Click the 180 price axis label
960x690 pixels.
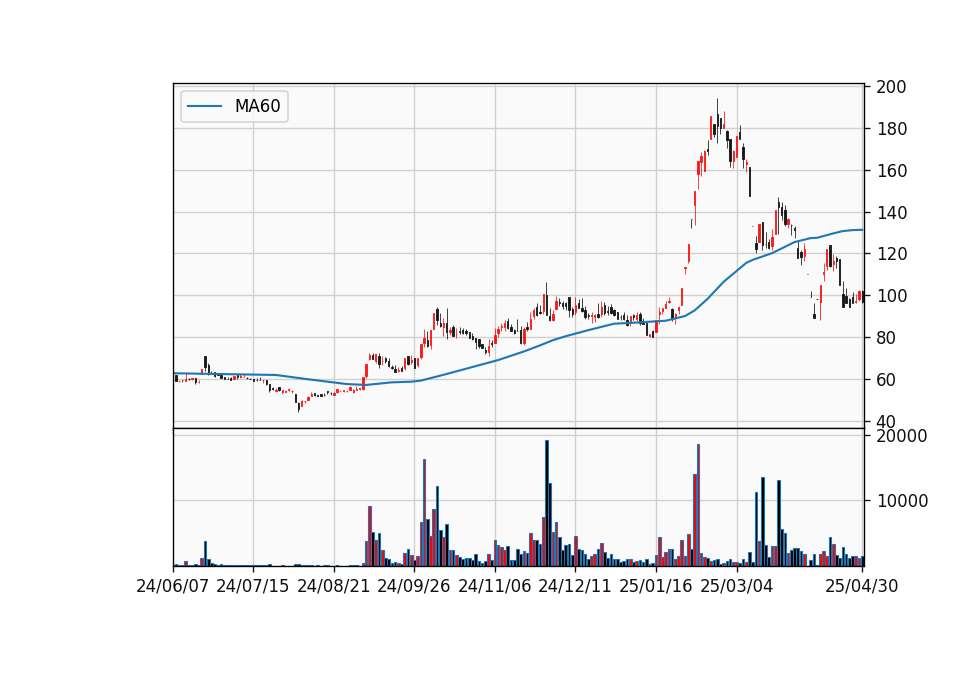[x=891, y=129]
